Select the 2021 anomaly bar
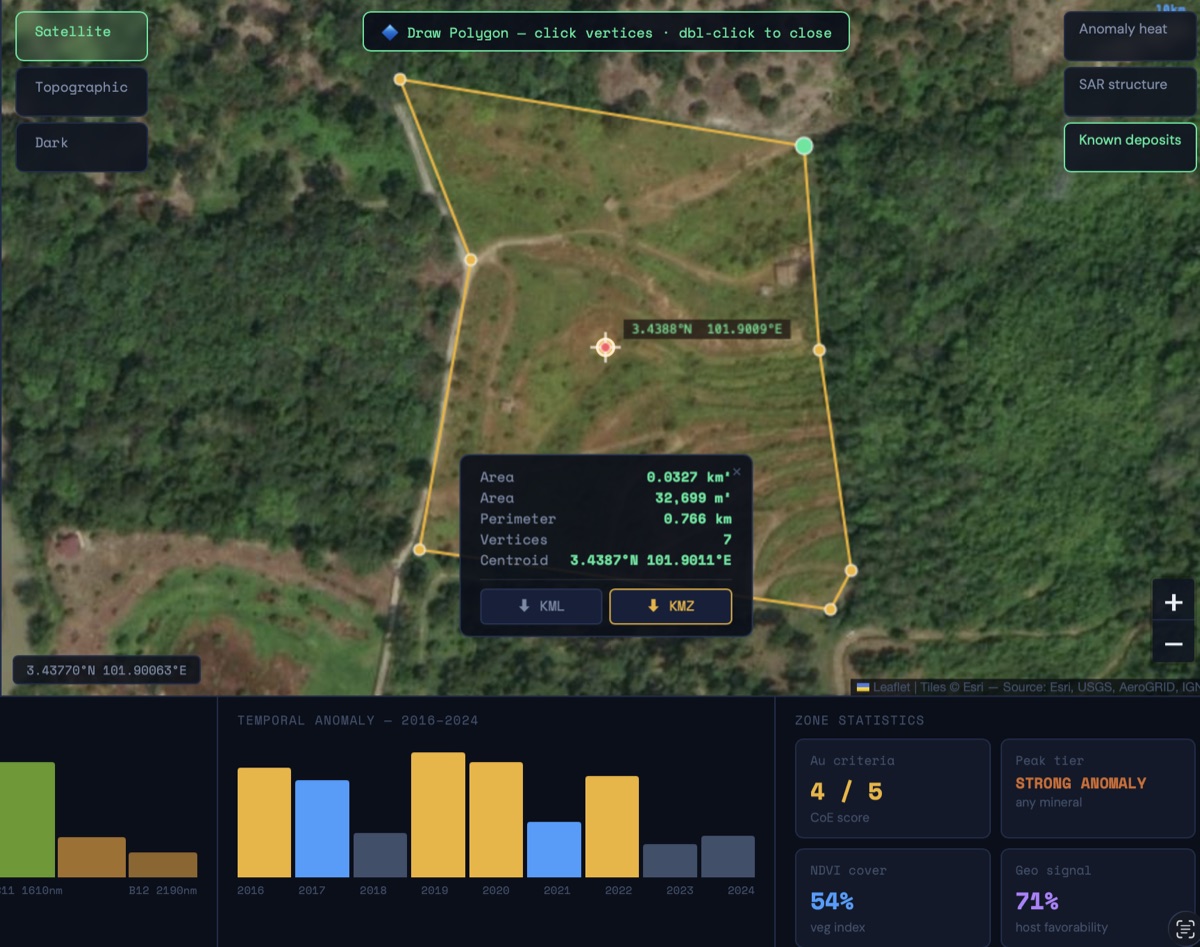Viewport: 1200px width, 947px height. click(x=554, y=849)
